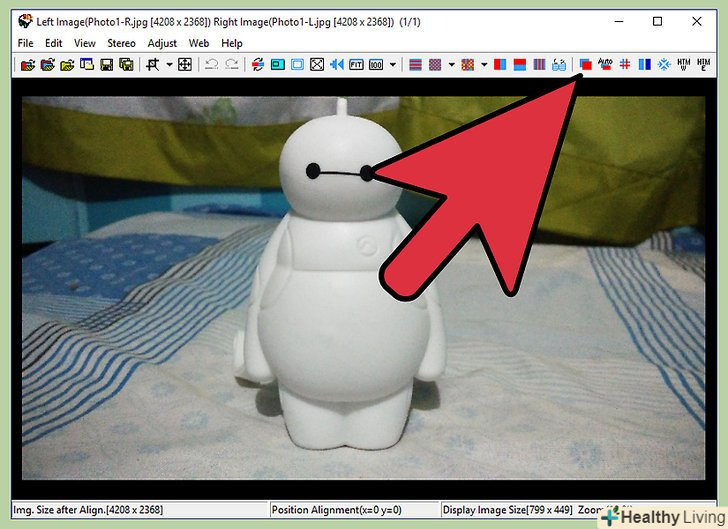Click 'Img. Size after Align.[4208 x 2368]' status text
Screen dimensions: 728x529
point(88,510)
